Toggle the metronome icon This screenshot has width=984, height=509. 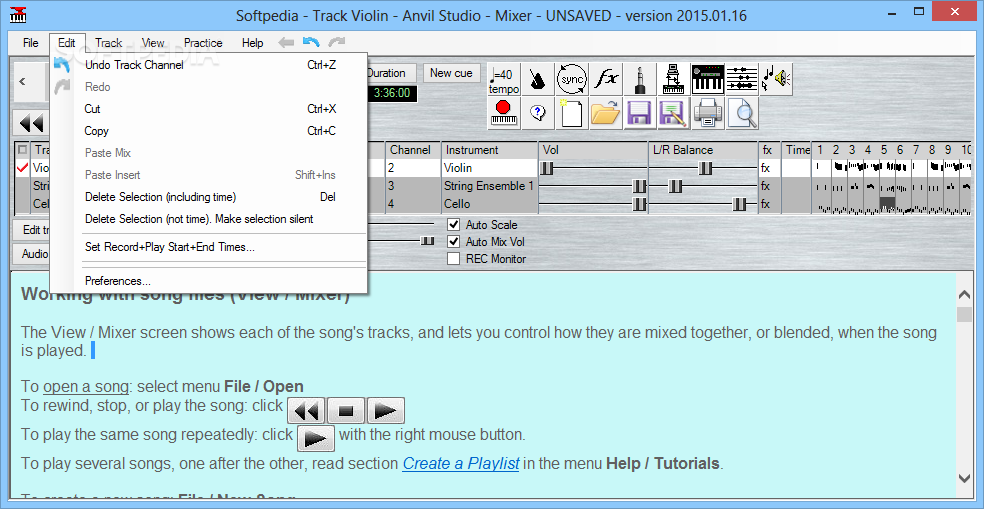538,80
